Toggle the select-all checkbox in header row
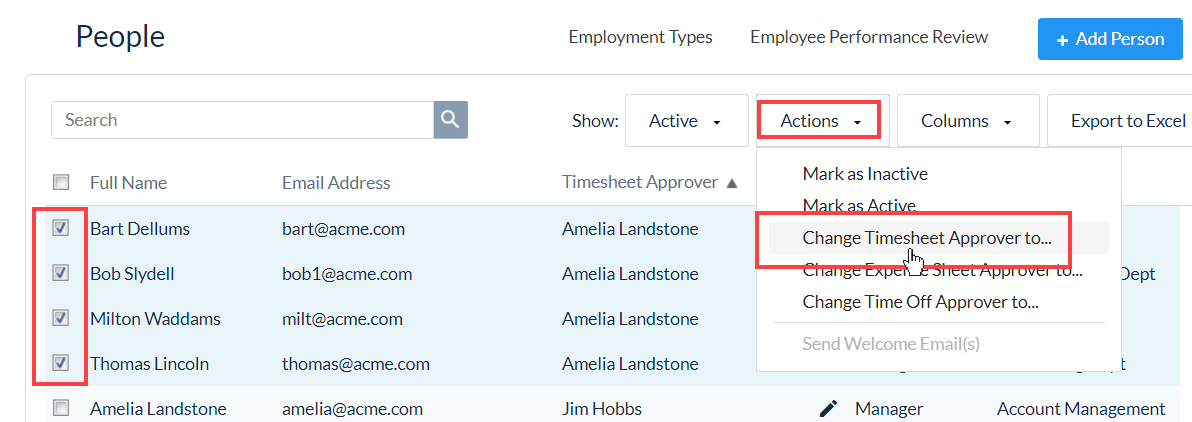Viewport: 1192px width, 422px height. pyautogui.click(x=61, y=182)
